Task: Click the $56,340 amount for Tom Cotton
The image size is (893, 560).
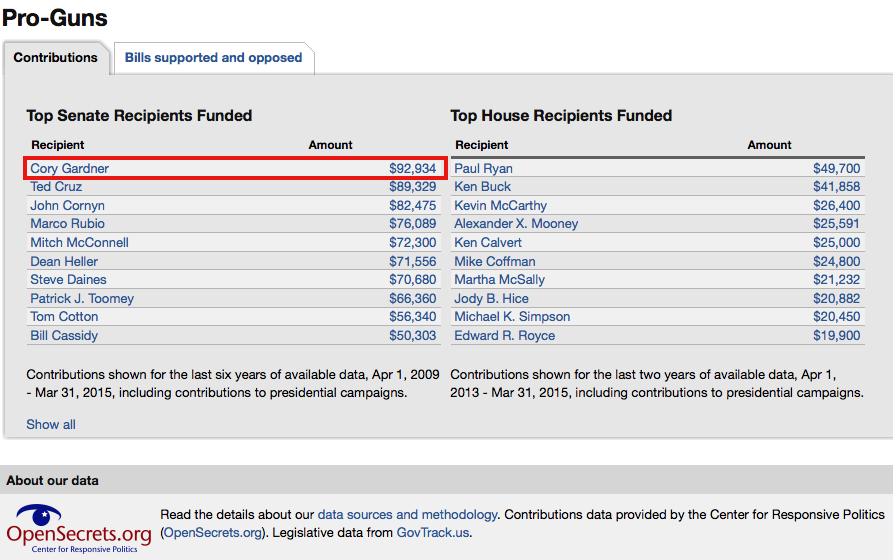Action: click(412, 317)
